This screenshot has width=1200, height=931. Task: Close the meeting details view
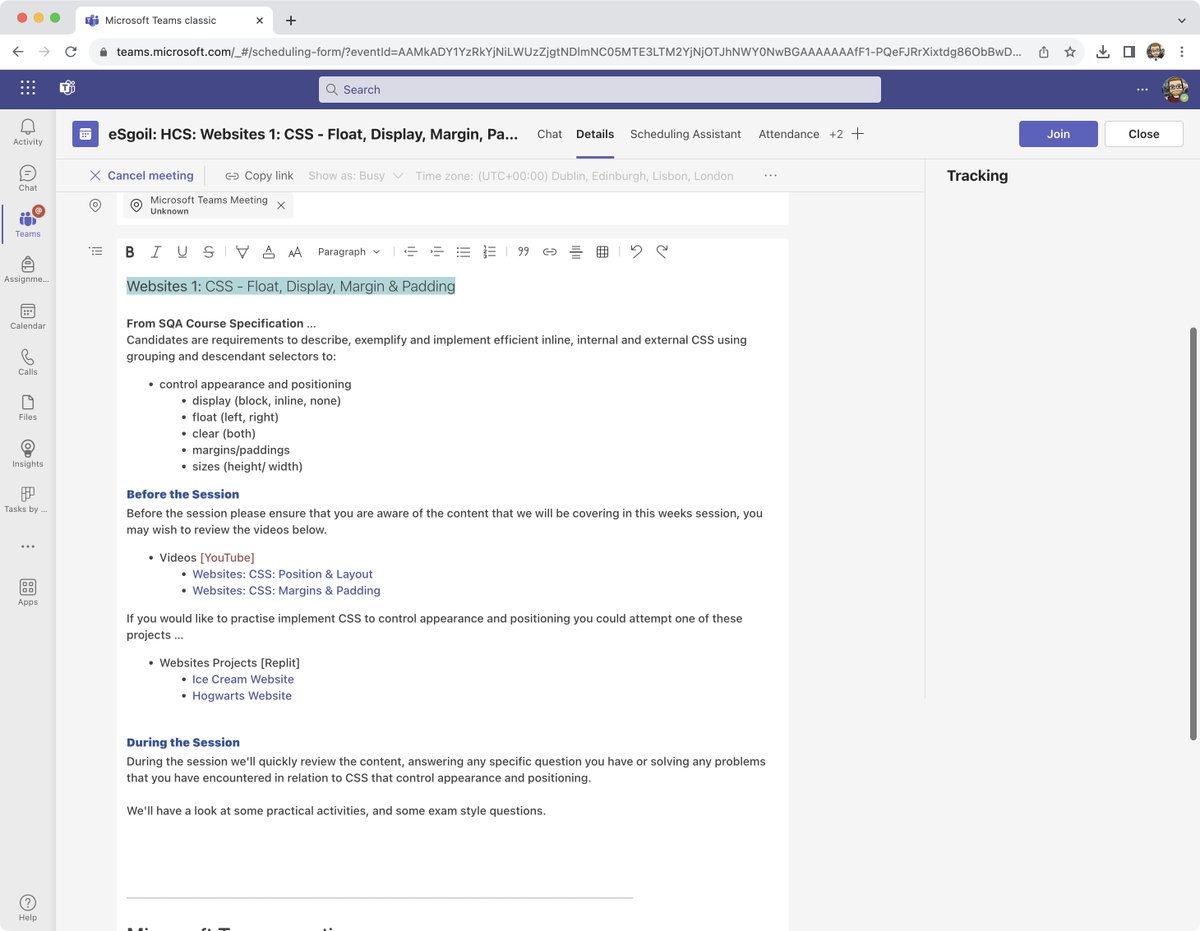[x=1144, y=134]
